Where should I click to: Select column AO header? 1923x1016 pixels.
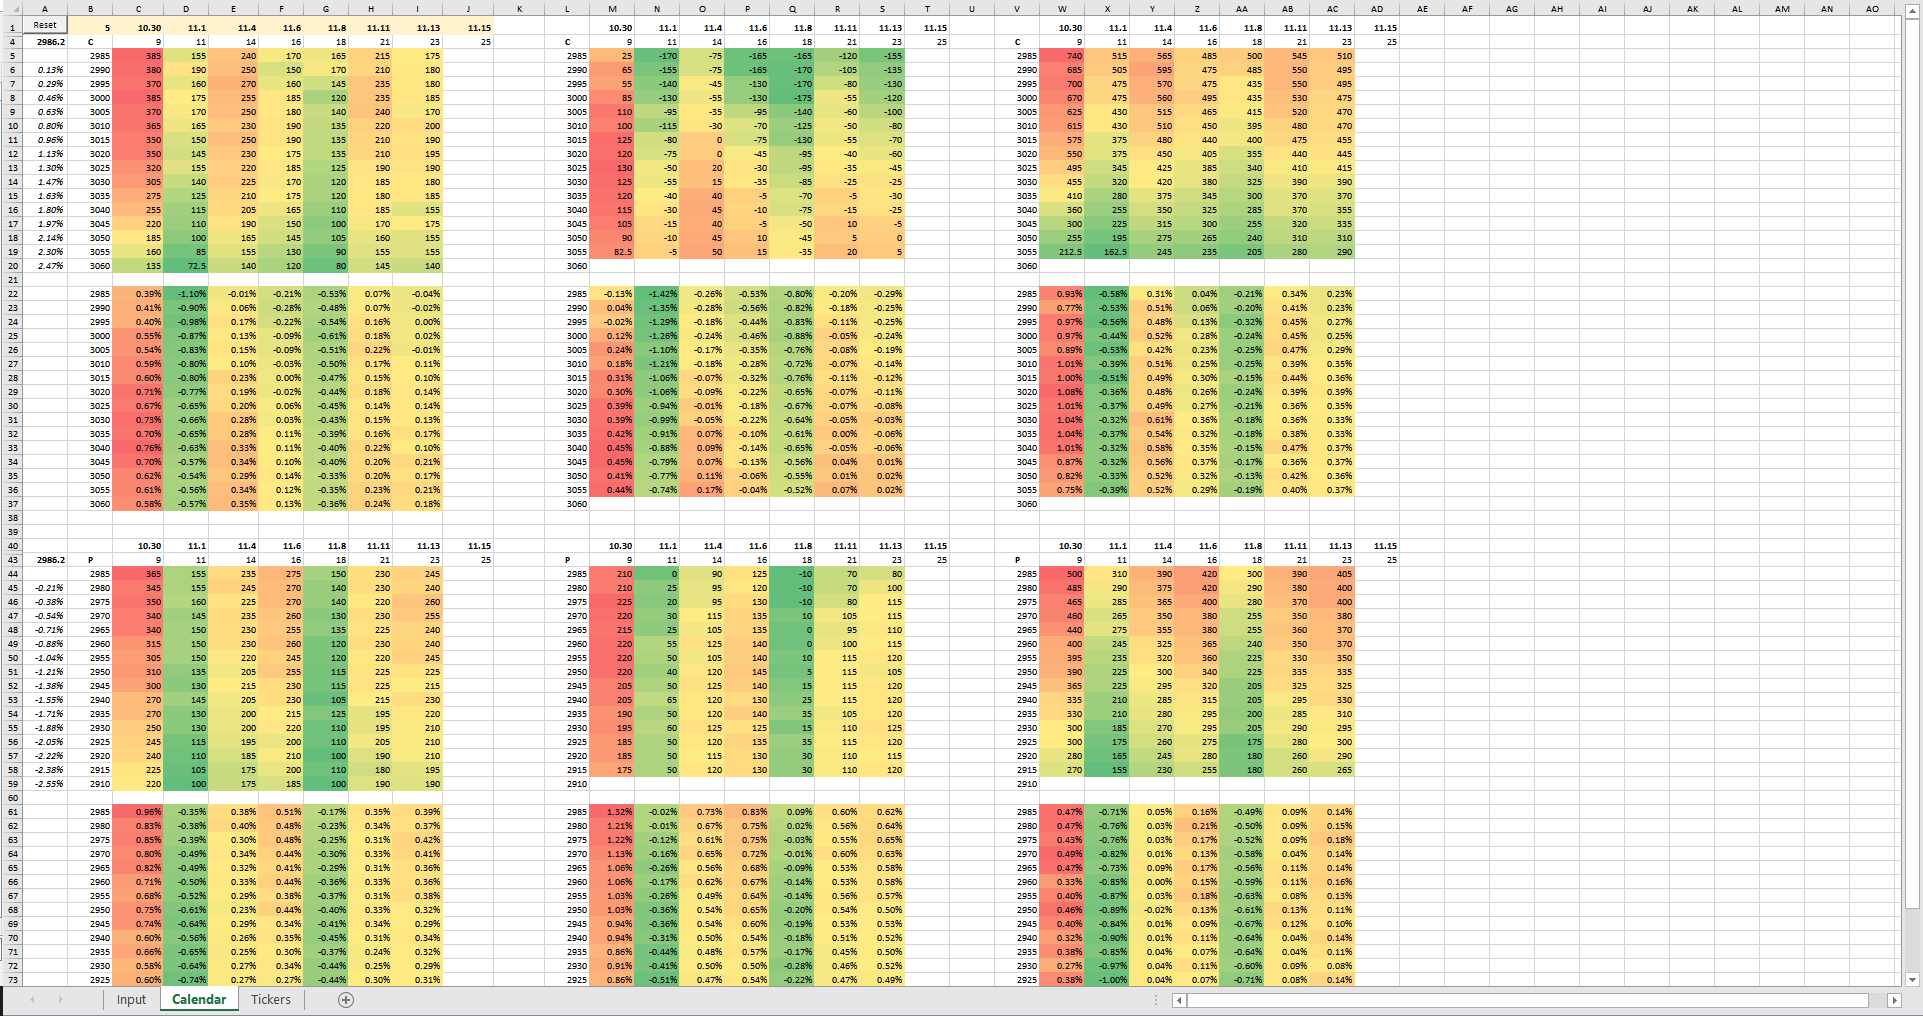tap(1872, 9)
